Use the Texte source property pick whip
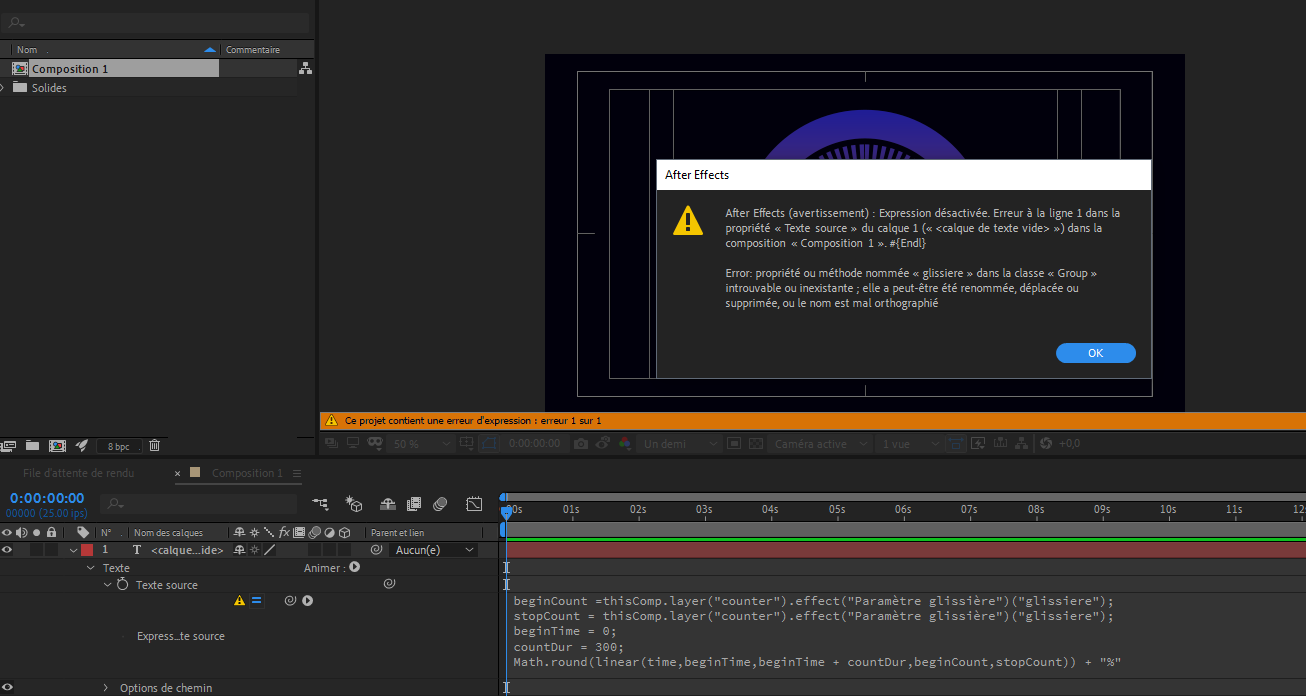This screenshot has height=696, width=1306. pyautogui.click(x=391, y=584)
